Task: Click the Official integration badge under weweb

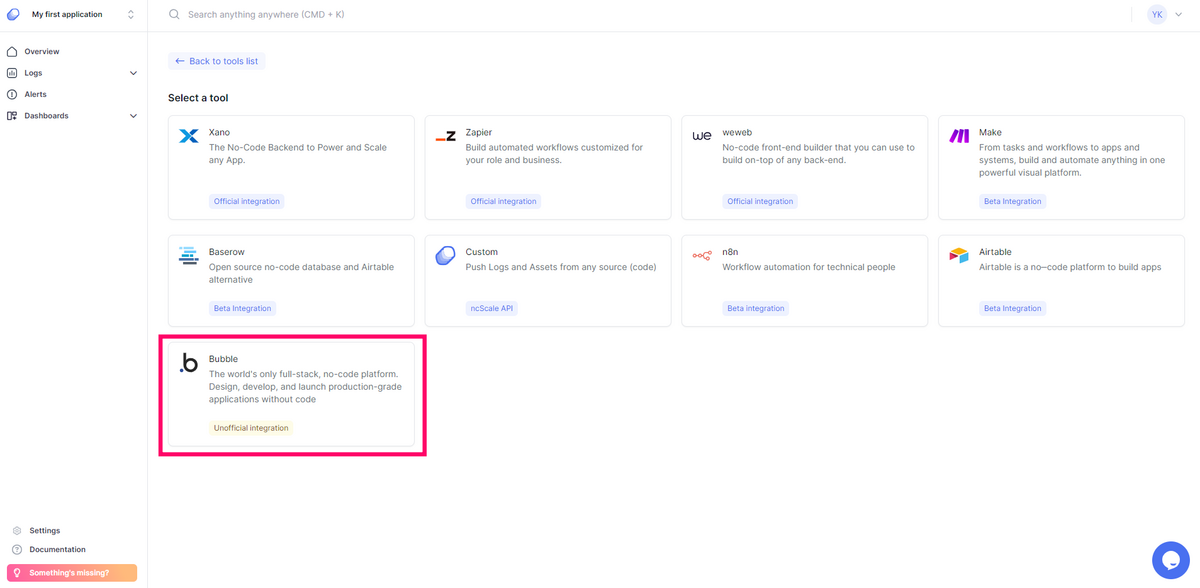Action: point(760,201)
